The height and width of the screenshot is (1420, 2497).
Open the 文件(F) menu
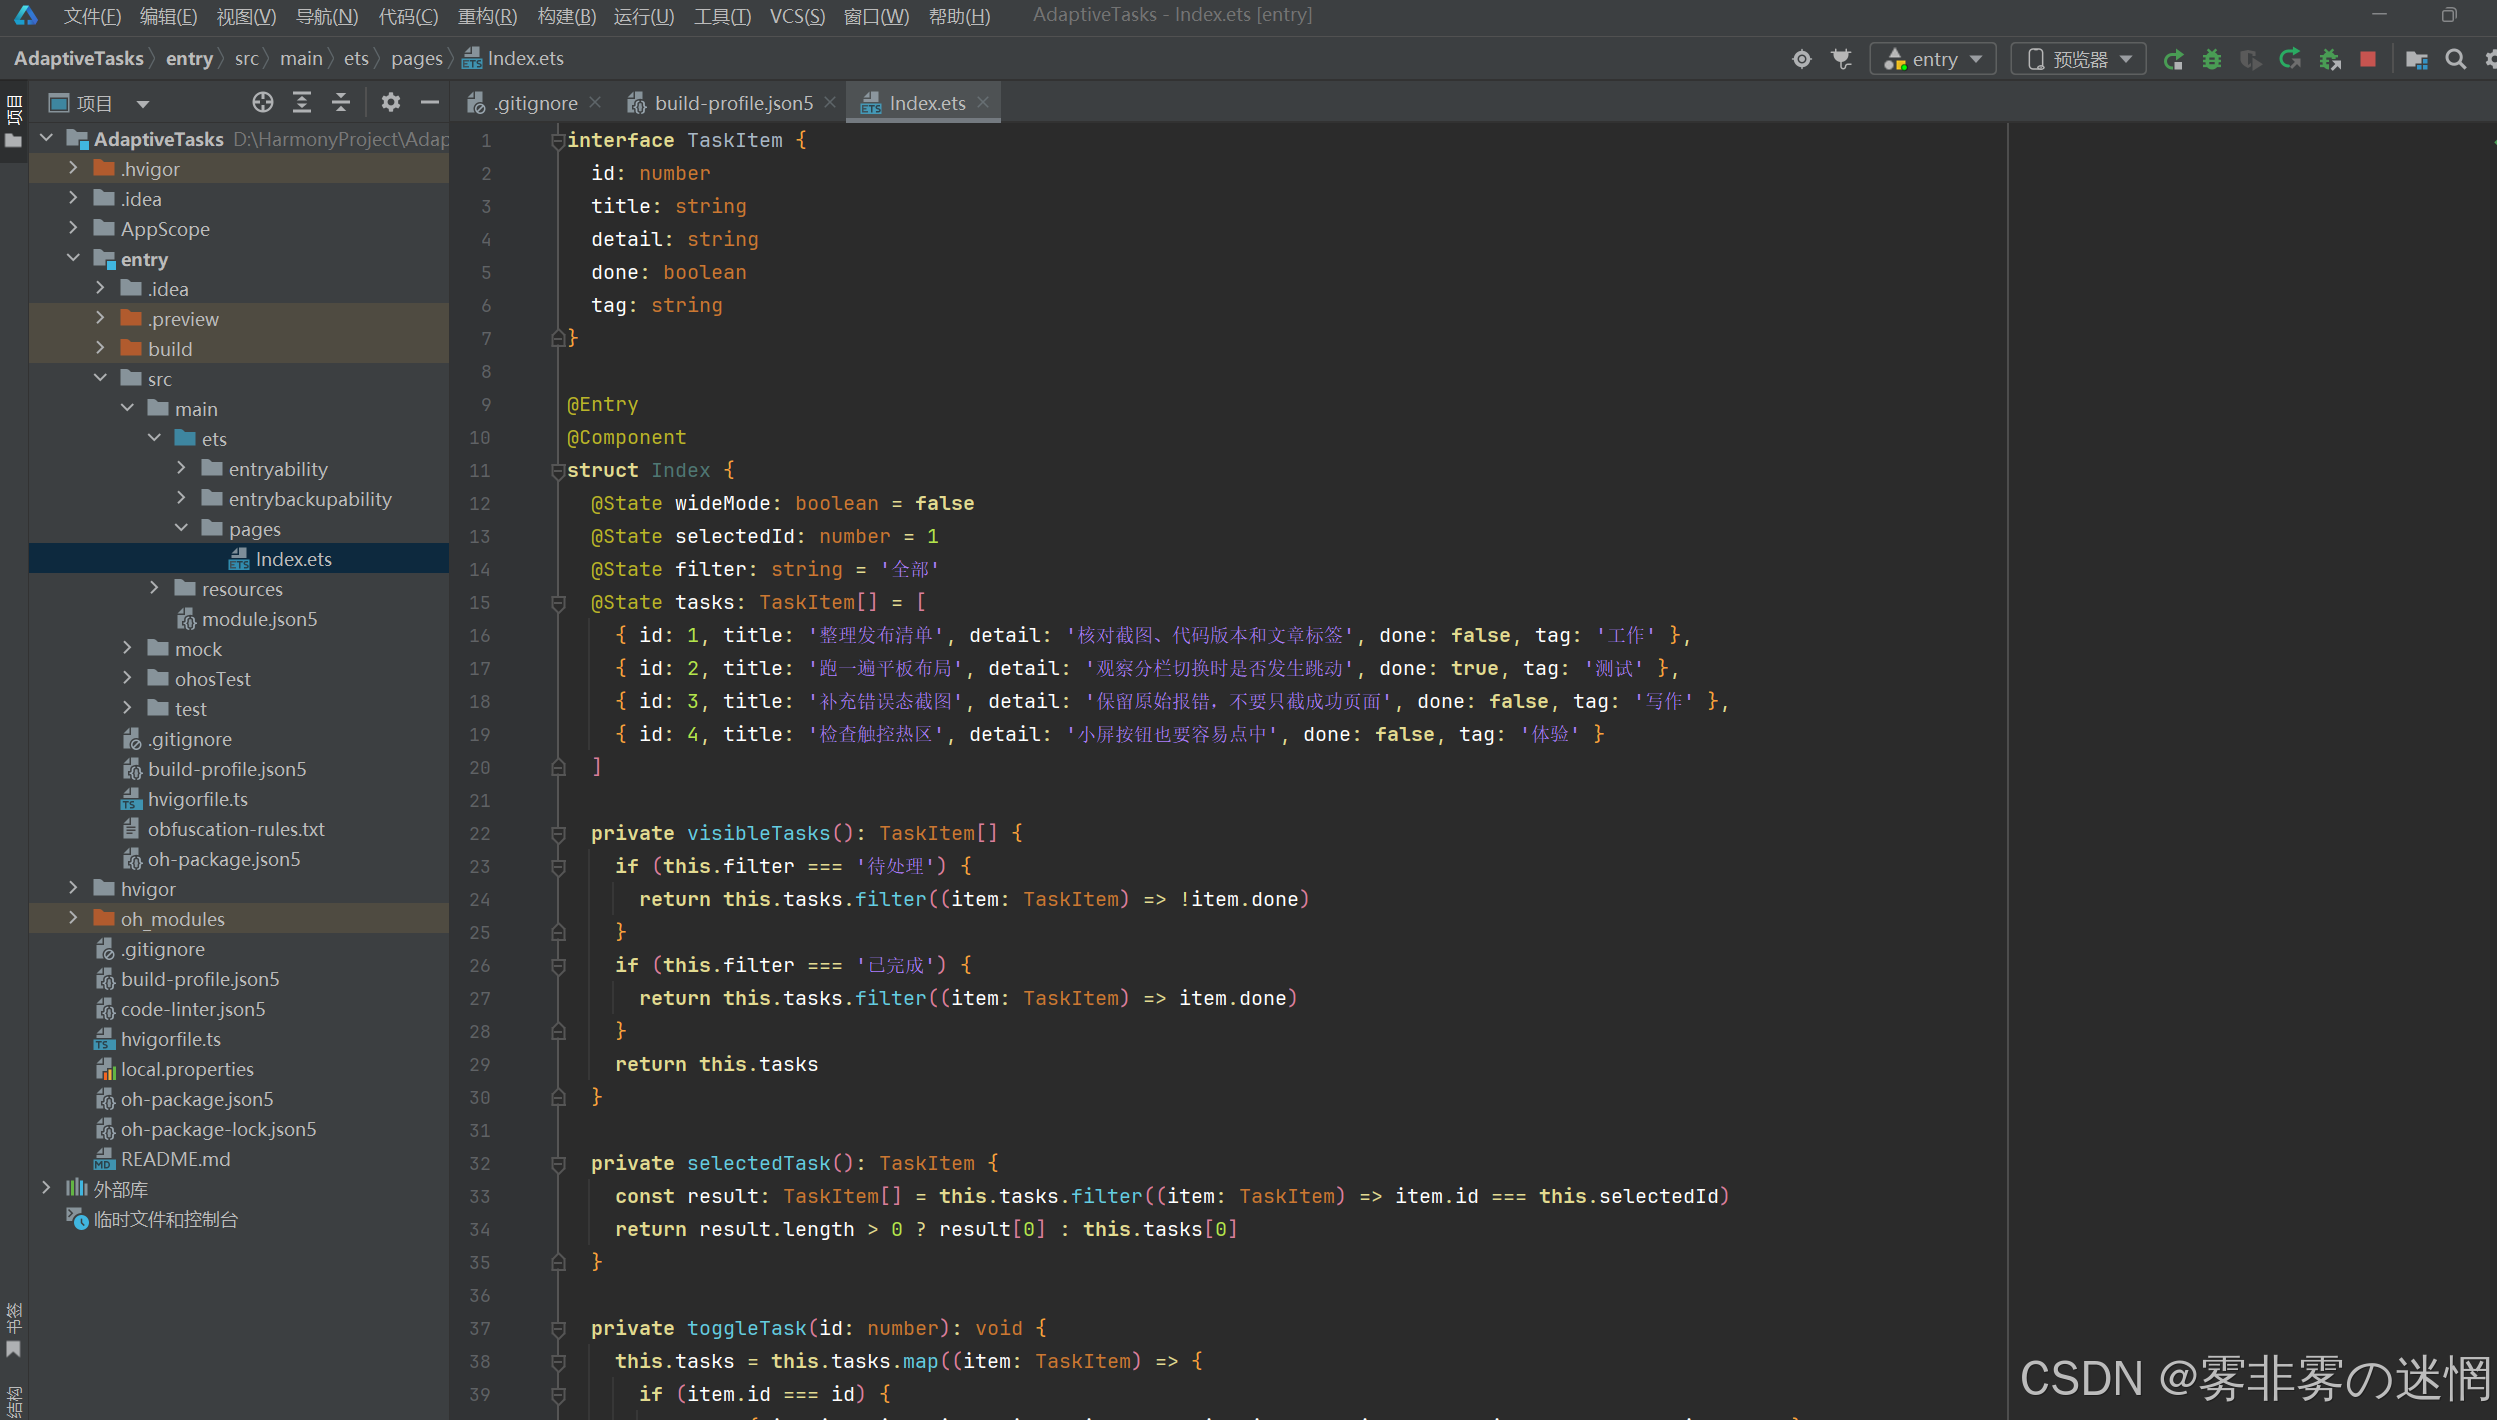[92, 16]
